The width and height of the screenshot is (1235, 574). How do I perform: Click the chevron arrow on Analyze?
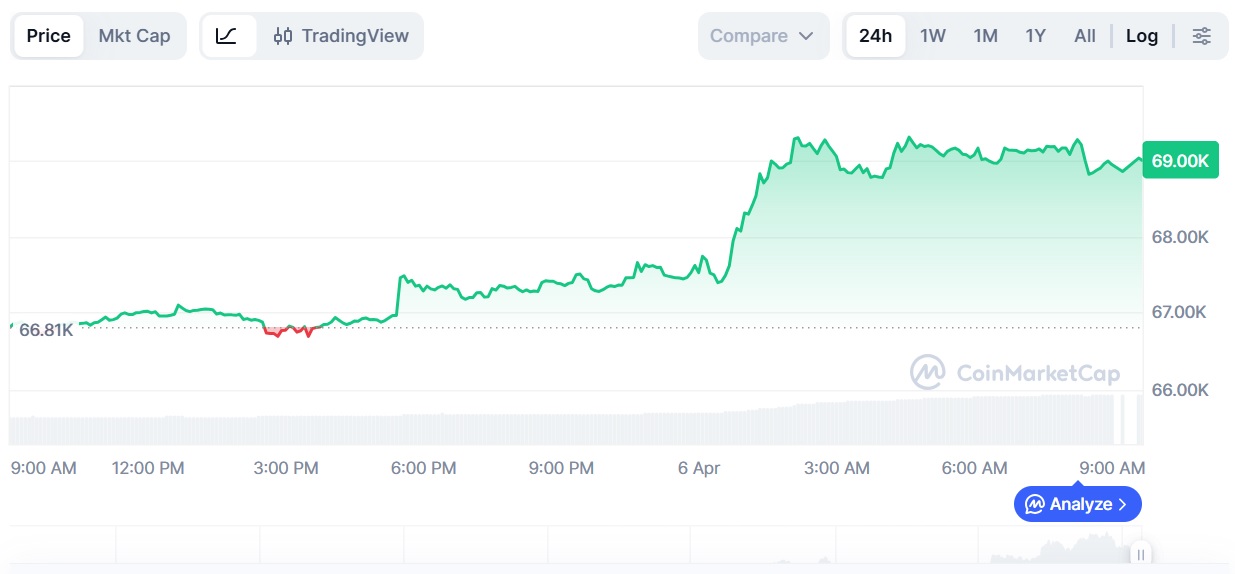pos(1123,504)
